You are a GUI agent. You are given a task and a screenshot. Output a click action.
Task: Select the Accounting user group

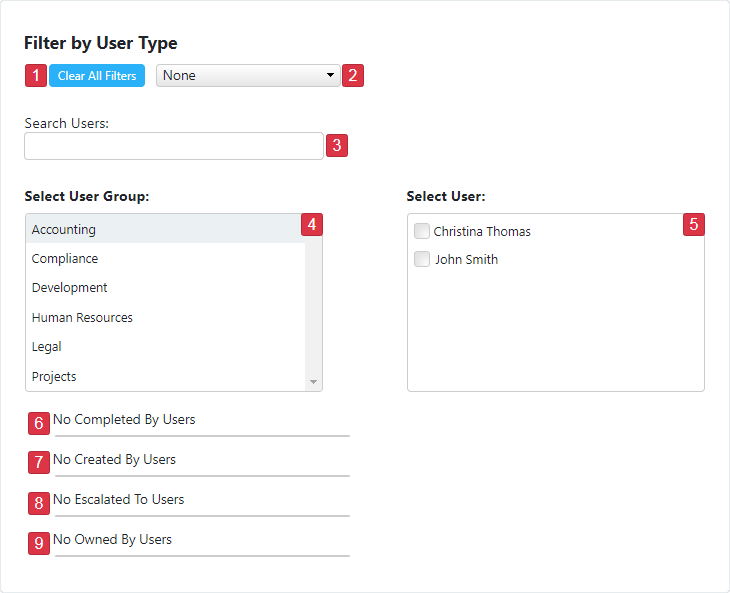pos(165,229)
